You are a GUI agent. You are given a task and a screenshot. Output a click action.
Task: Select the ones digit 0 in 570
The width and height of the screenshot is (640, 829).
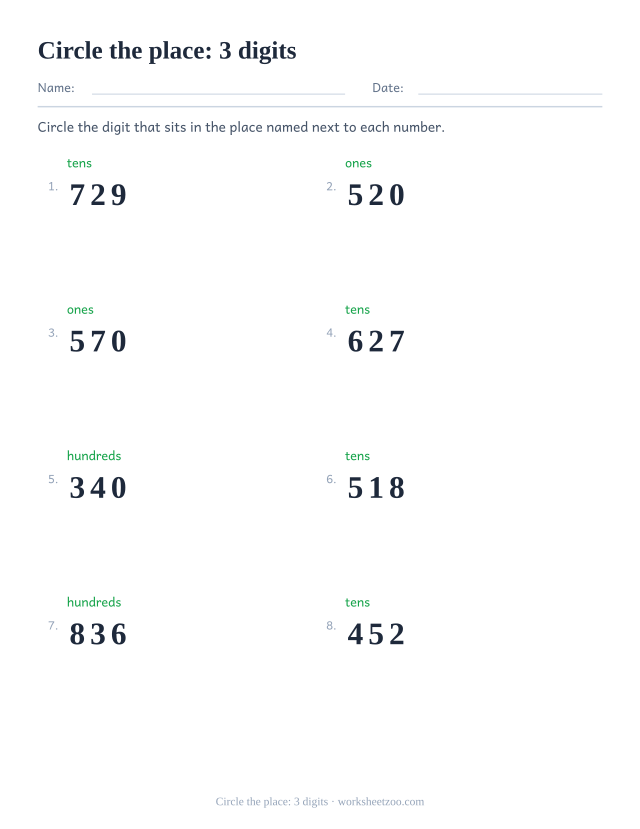119,342
